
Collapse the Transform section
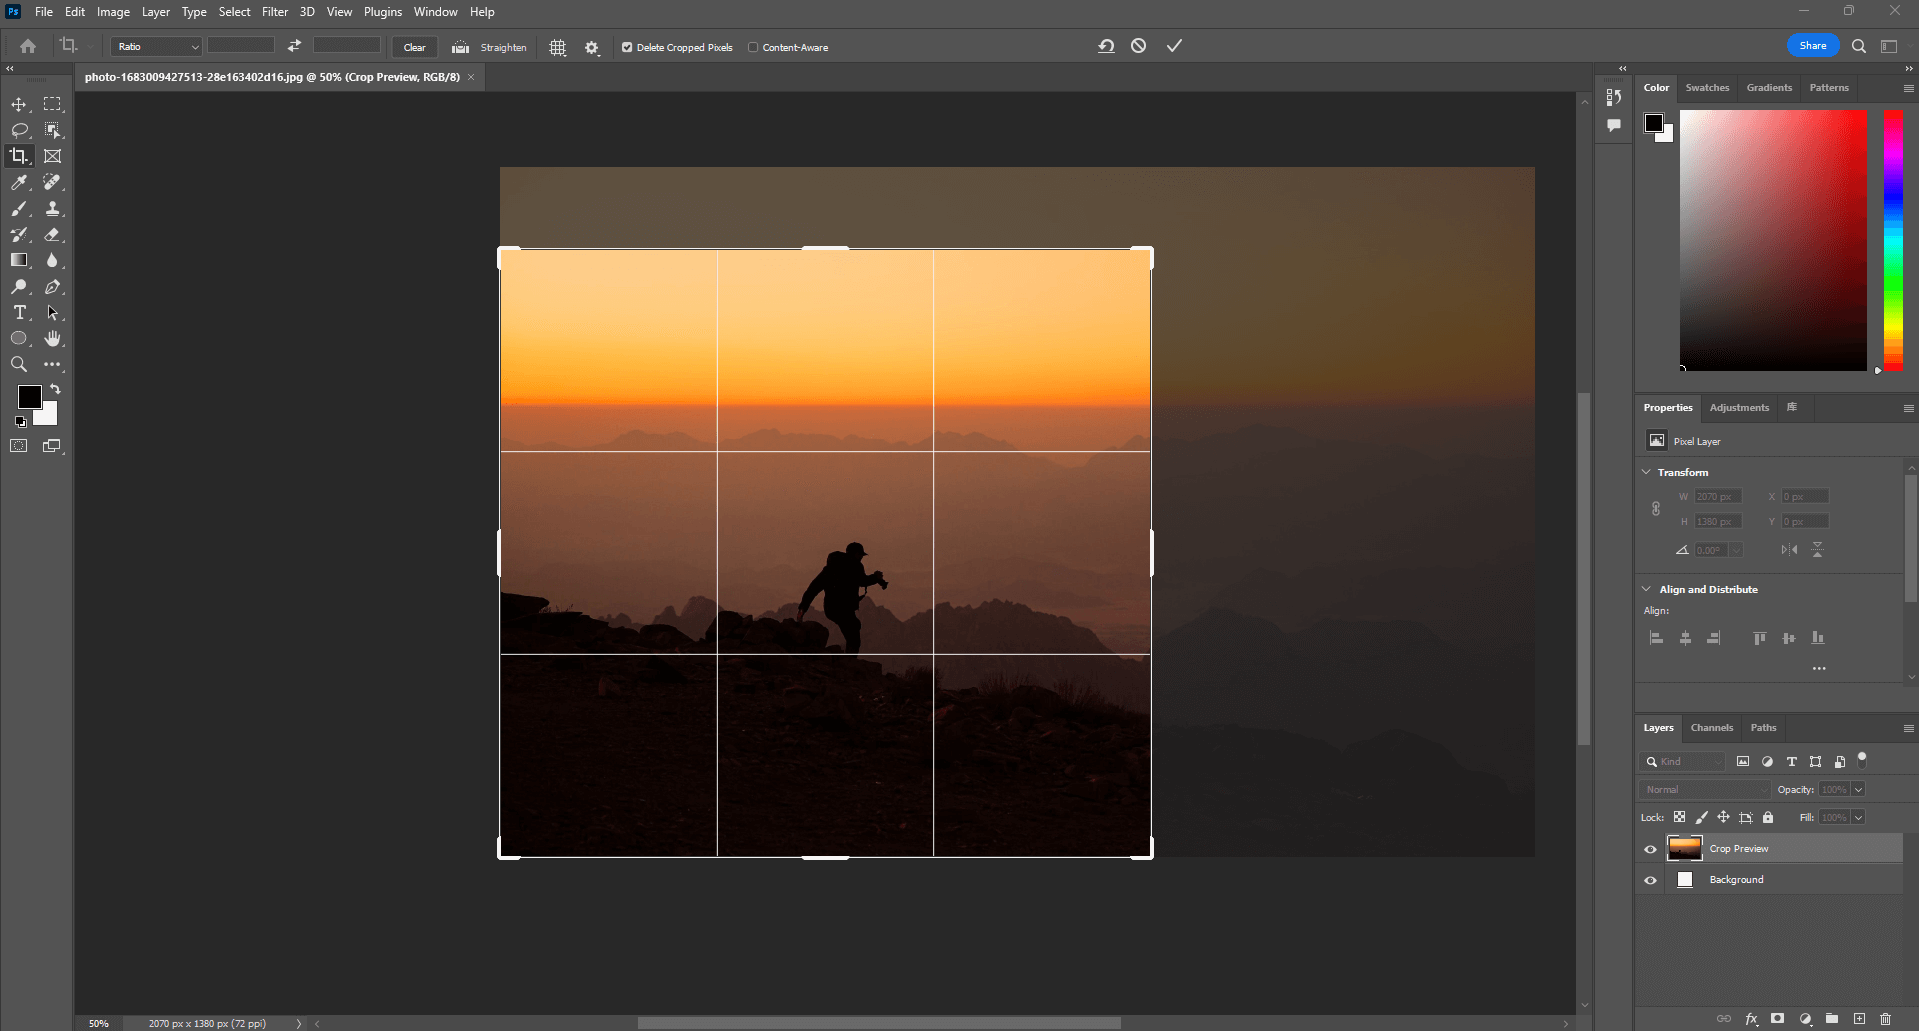point(1647,472)
